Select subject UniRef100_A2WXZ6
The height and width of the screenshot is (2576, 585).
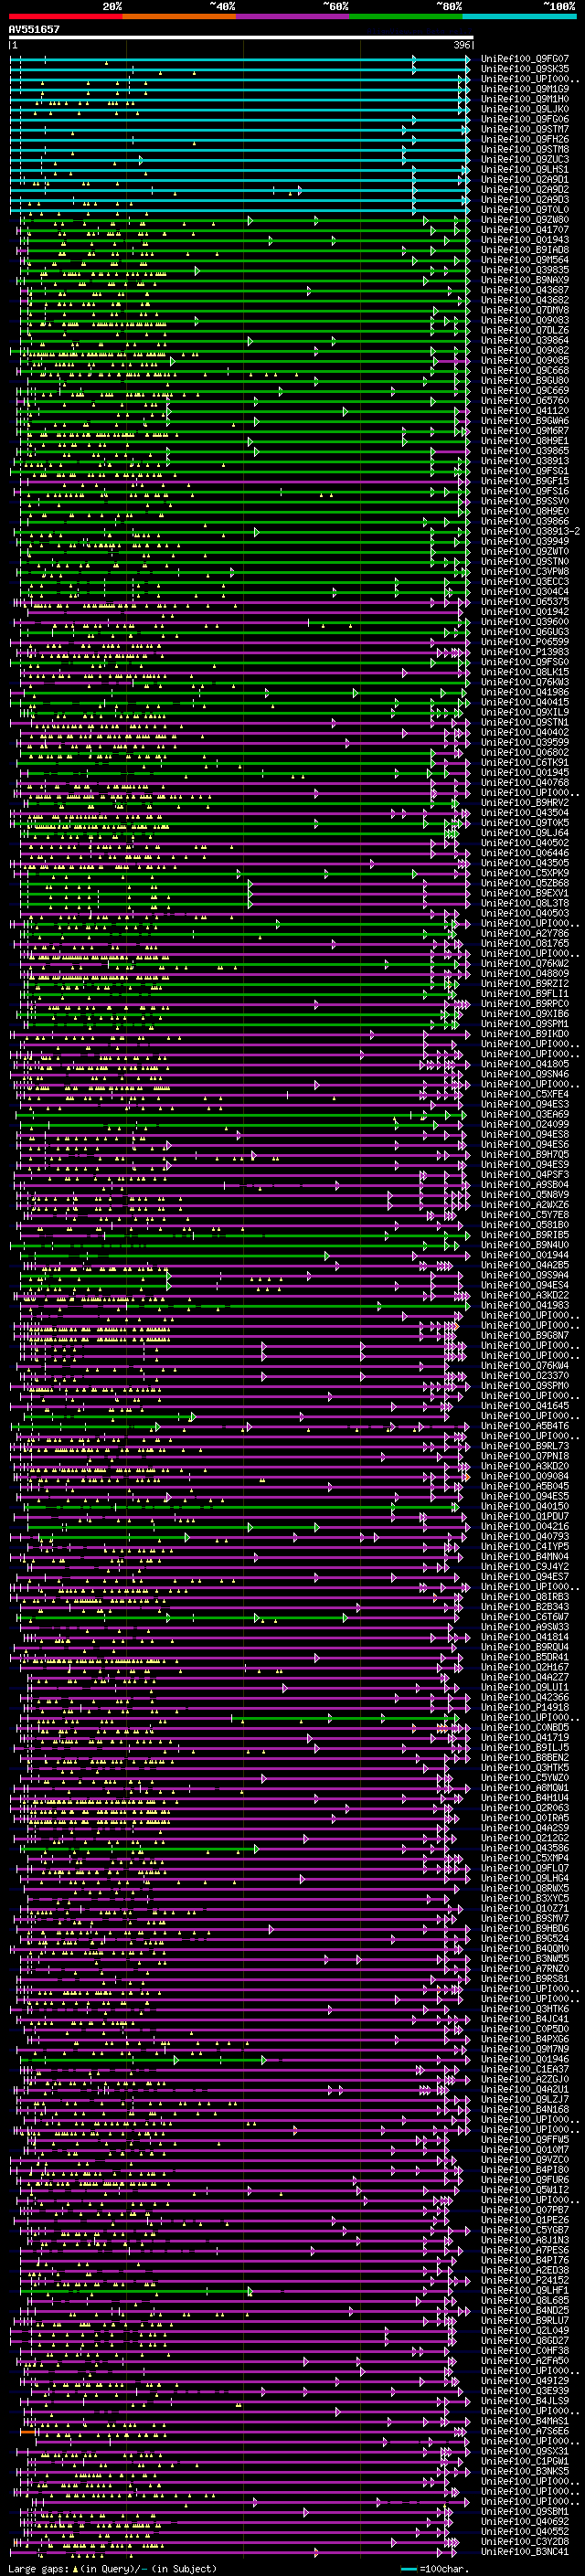[524, 1204]
